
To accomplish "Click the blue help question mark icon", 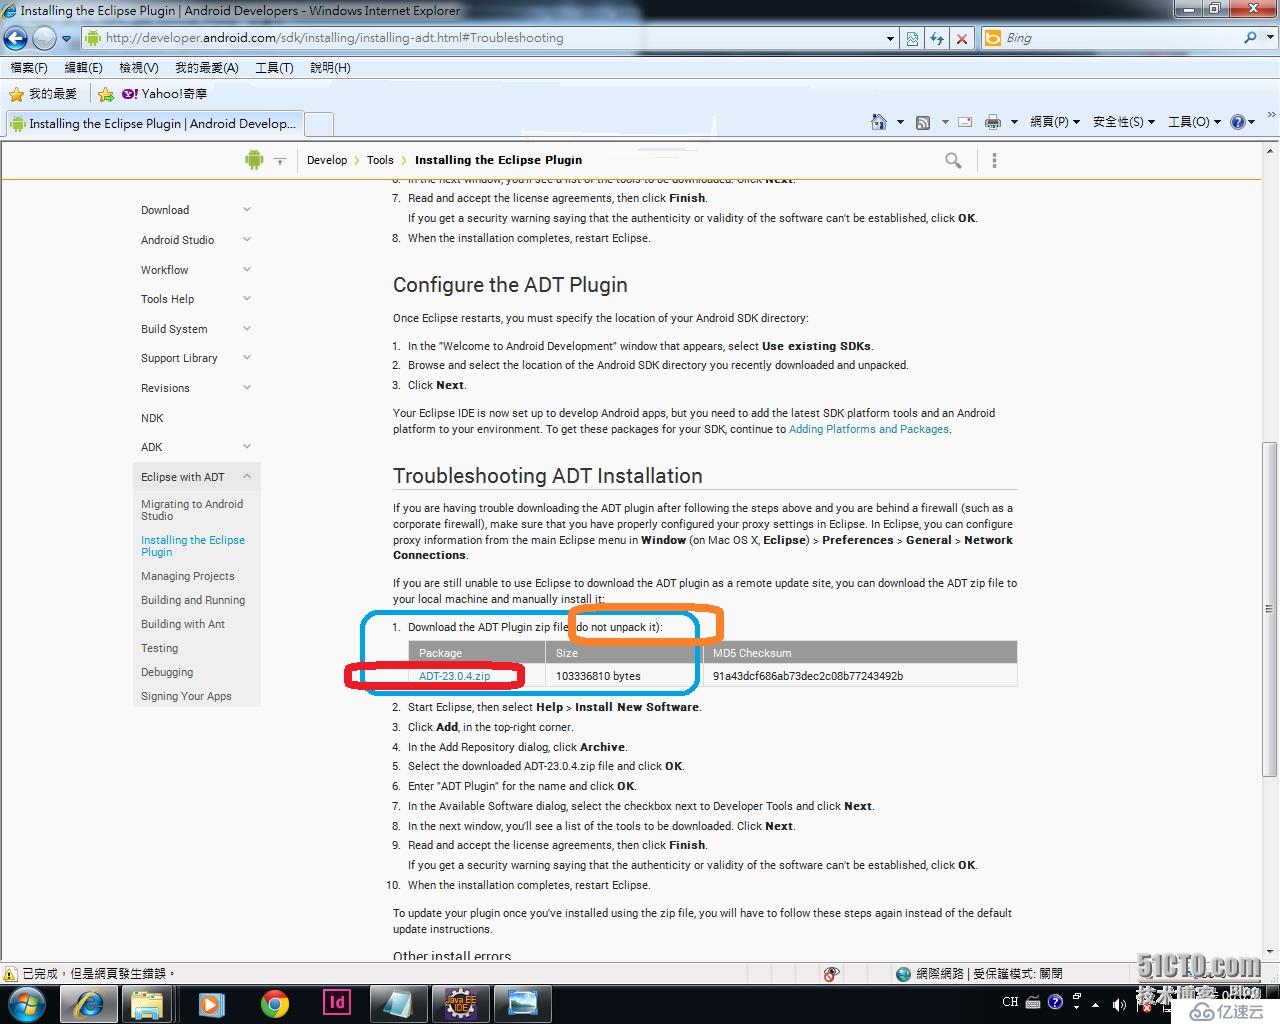I will click(1238, 122).
